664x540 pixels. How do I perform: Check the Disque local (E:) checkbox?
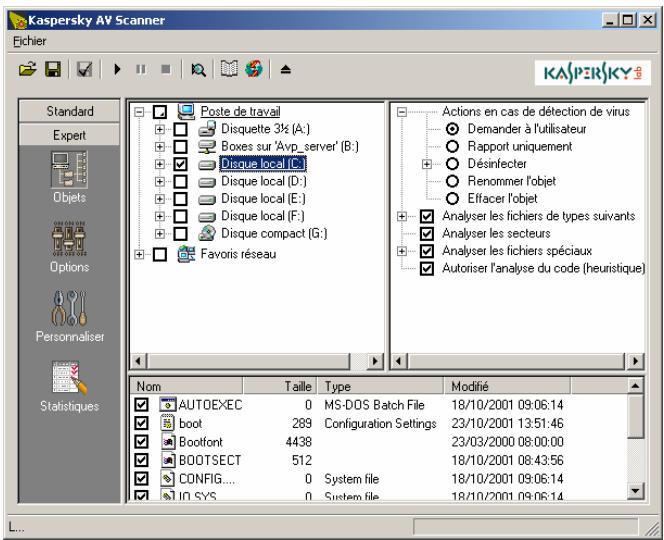(x=180, y=199)
